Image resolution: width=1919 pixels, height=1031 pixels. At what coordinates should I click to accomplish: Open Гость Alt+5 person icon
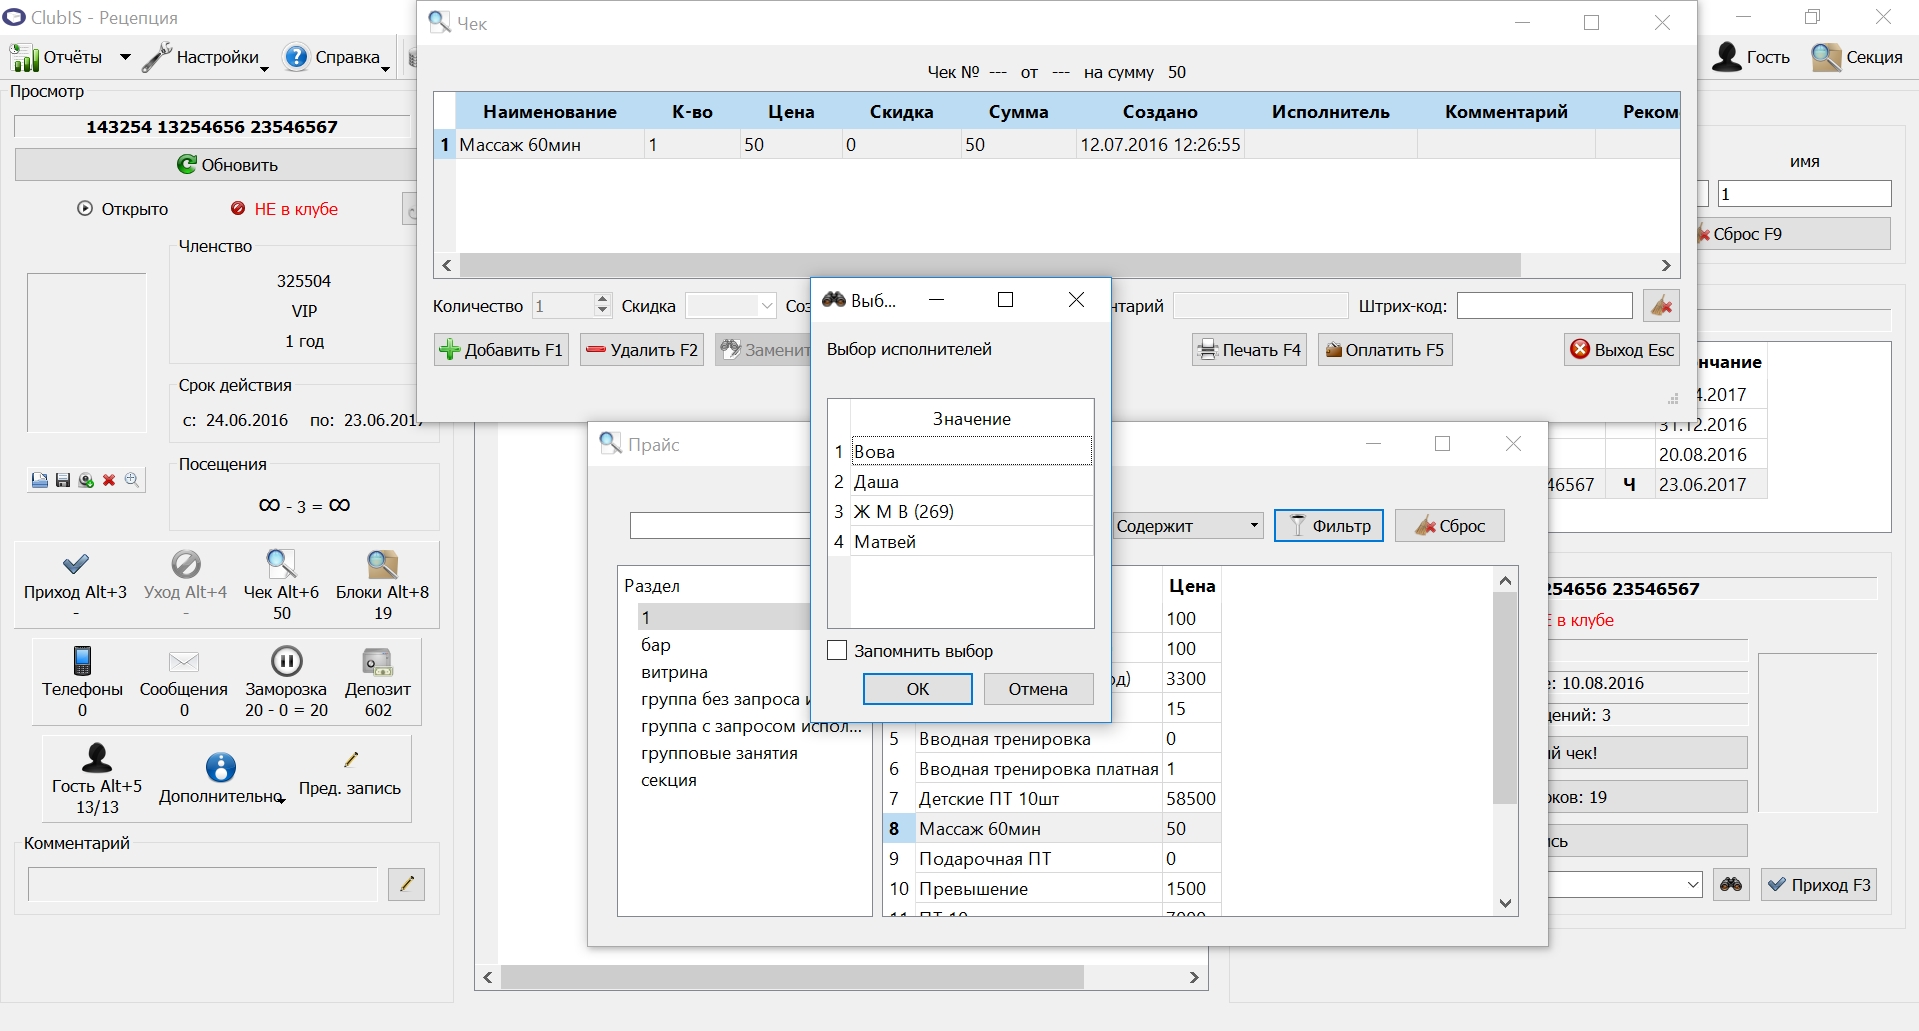pyautogui.click(x=97, y=757)
